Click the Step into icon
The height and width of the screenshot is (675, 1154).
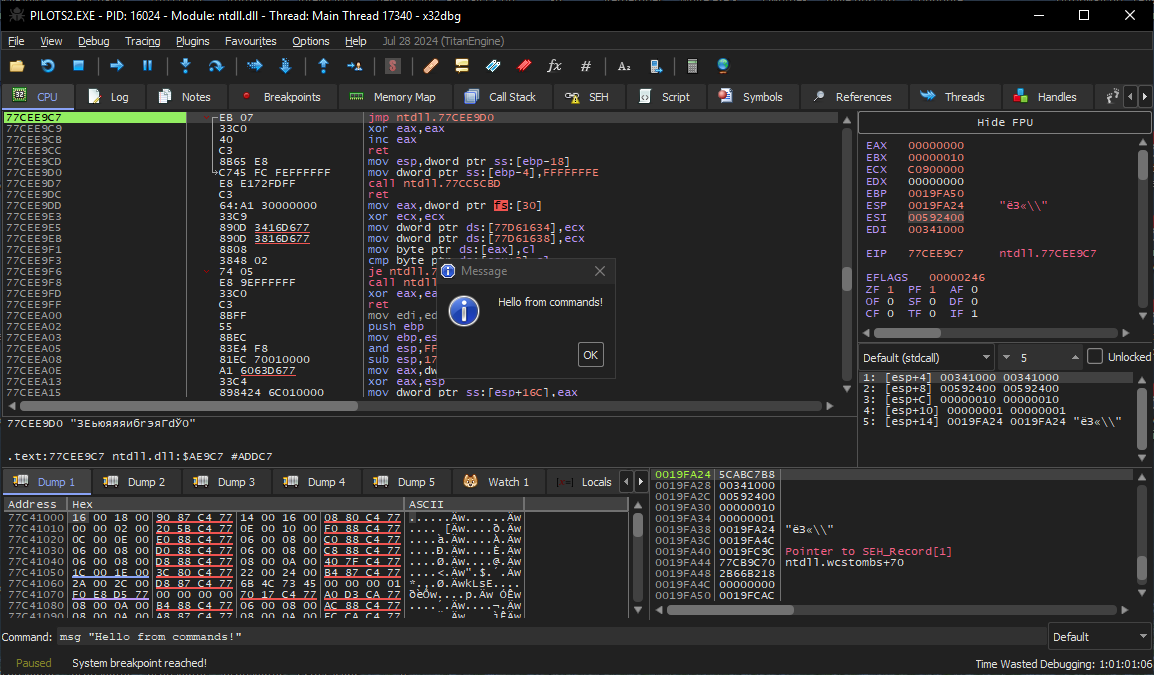pyautogui.click(x=185, y=66)
